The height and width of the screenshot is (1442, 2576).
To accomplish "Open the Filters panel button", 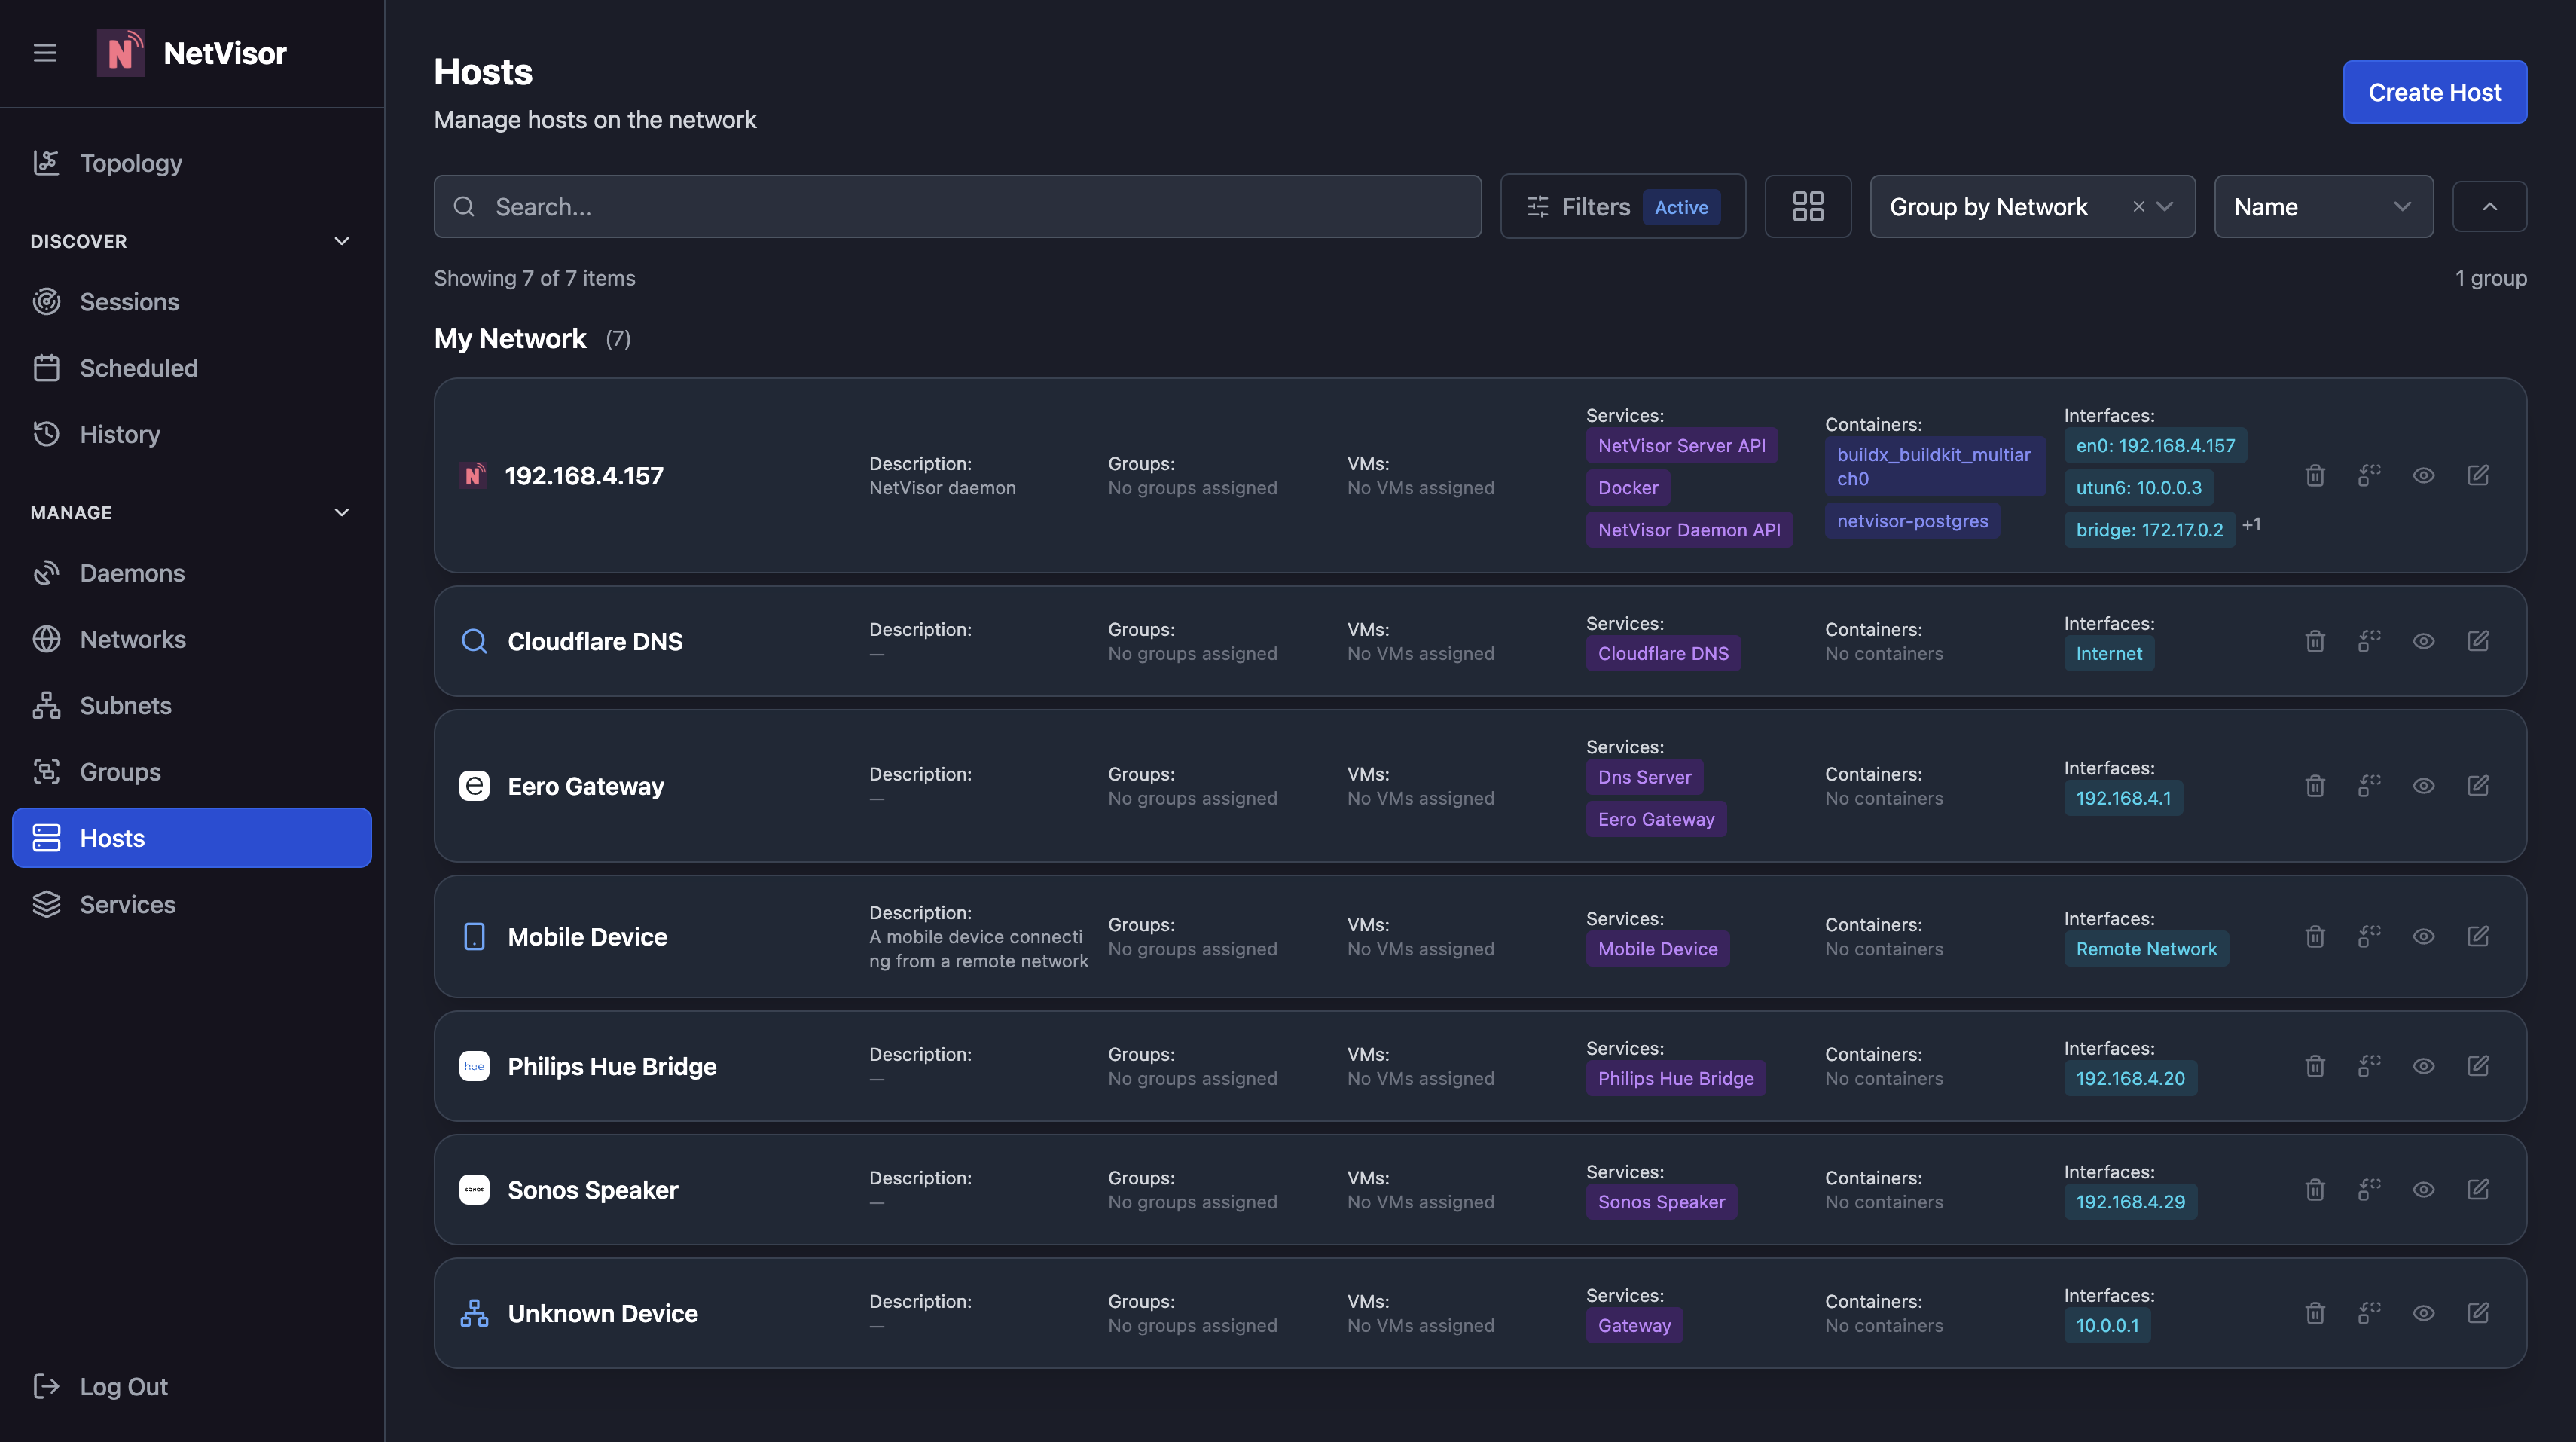I will [1622, 206].
